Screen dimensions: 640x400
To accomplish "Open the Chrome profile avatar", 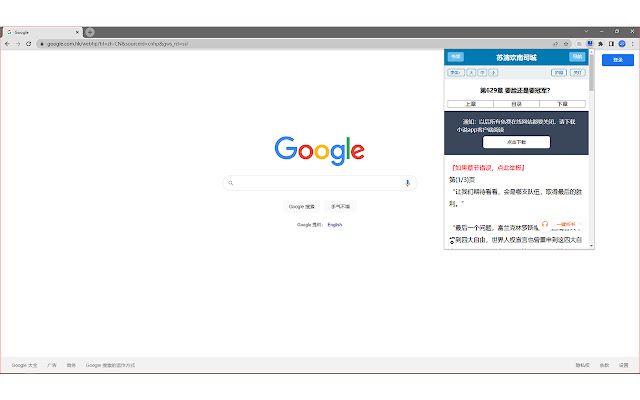I will [x=622, y=44].
